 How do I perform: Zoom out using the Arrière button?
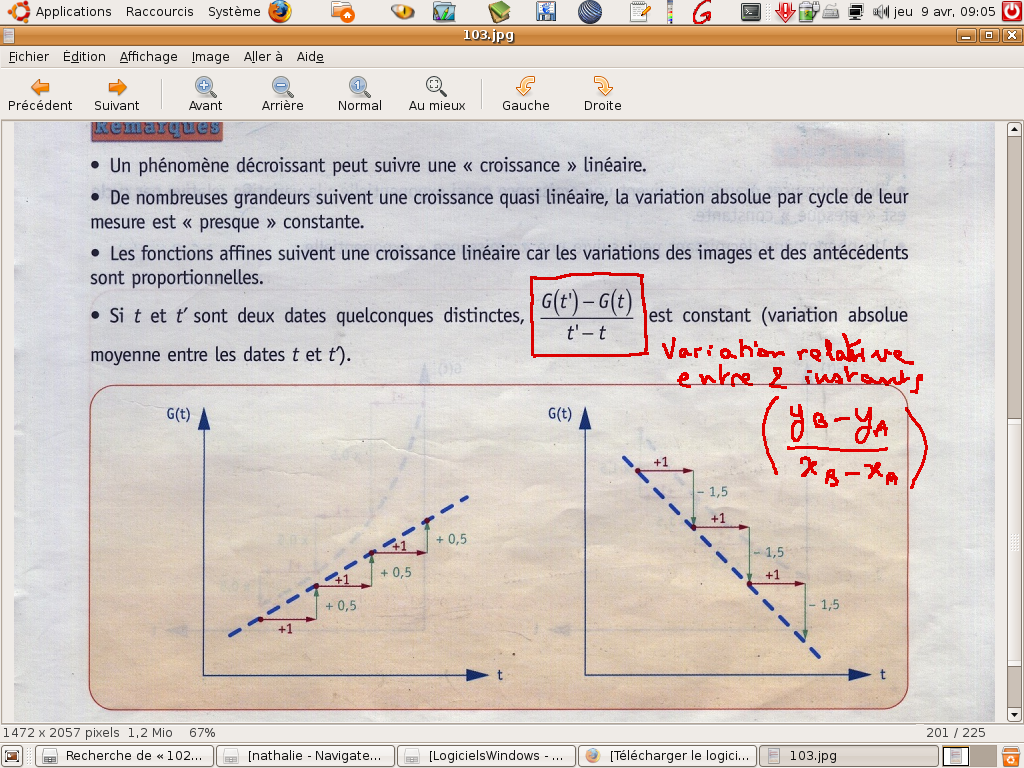(282, 95)
